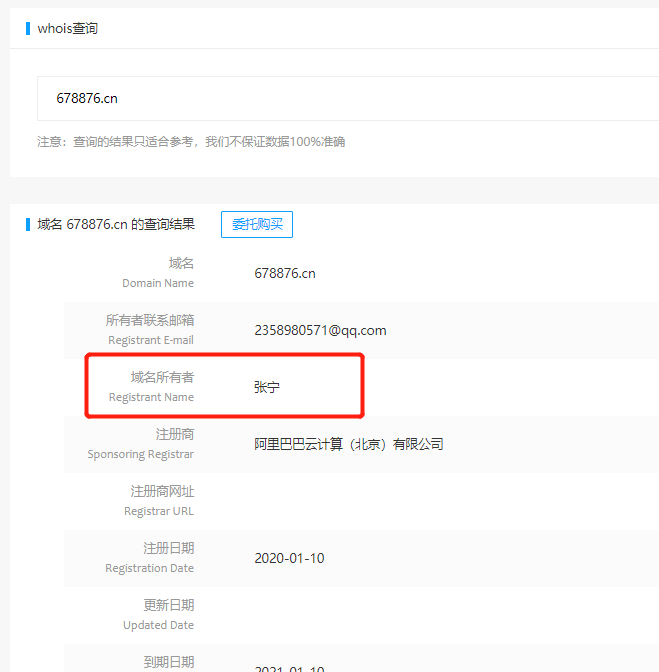The image size is (659, 672).
Task: Click the registrant name 张宁
Action: (267, 387)
